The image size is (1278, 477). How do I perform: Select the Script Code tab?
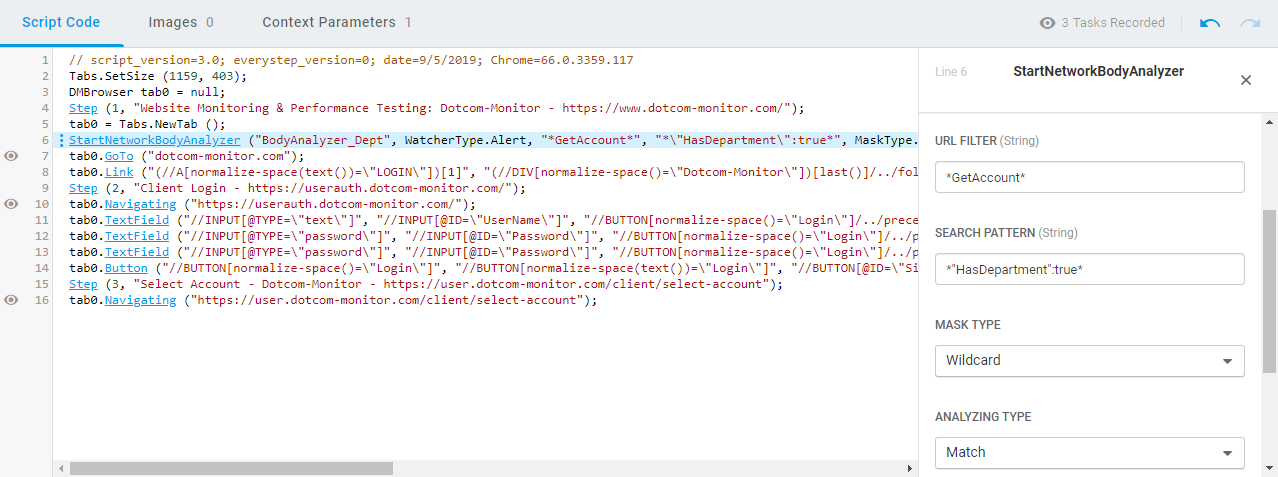pyautogui.click(x=61, y=22)
